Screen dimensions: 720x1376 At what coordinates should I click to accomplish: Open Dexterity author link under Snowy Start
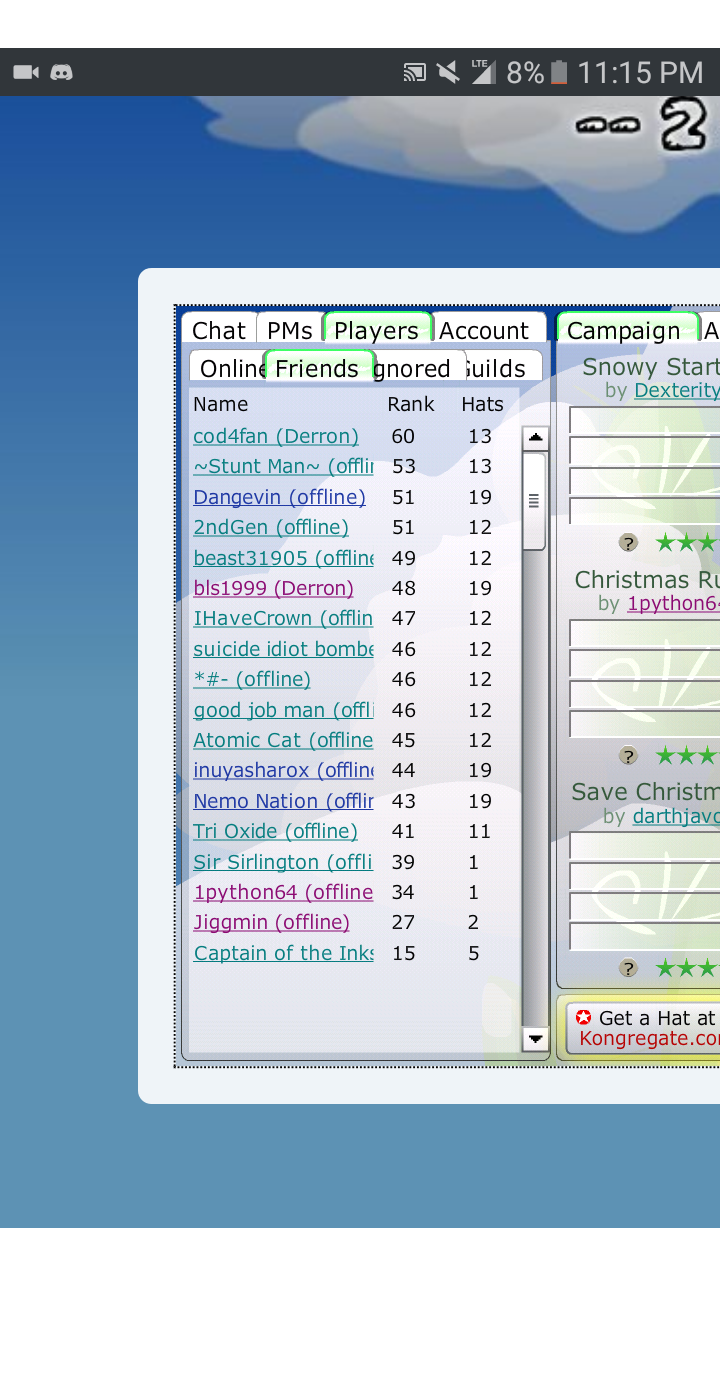(677, 390)
